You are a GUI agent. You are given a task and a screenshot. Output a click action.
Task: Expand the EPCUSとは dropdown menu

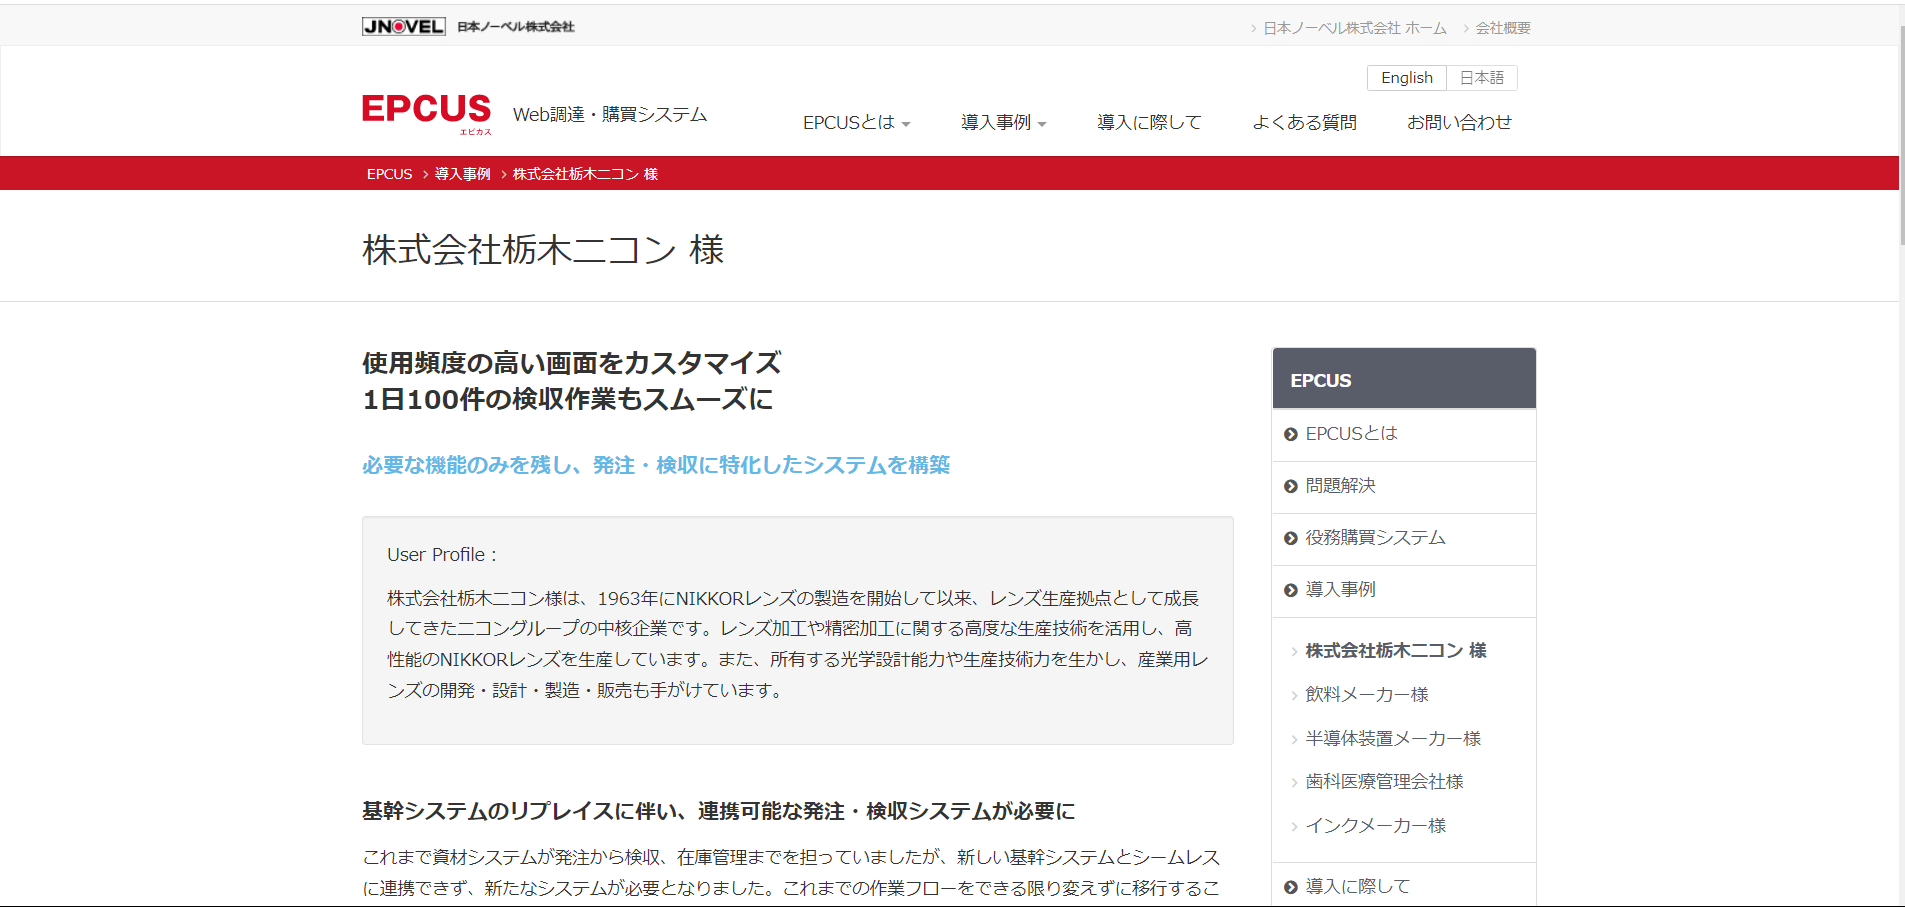(856, 122)
